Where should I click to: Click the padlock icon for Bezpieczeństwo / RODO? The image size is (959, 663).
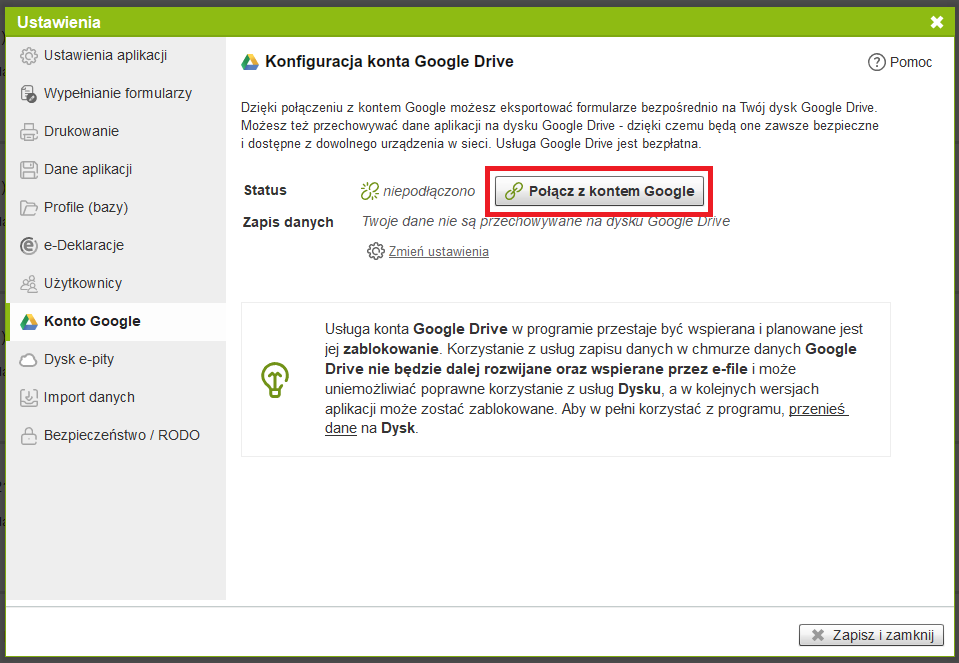[29, 435]
